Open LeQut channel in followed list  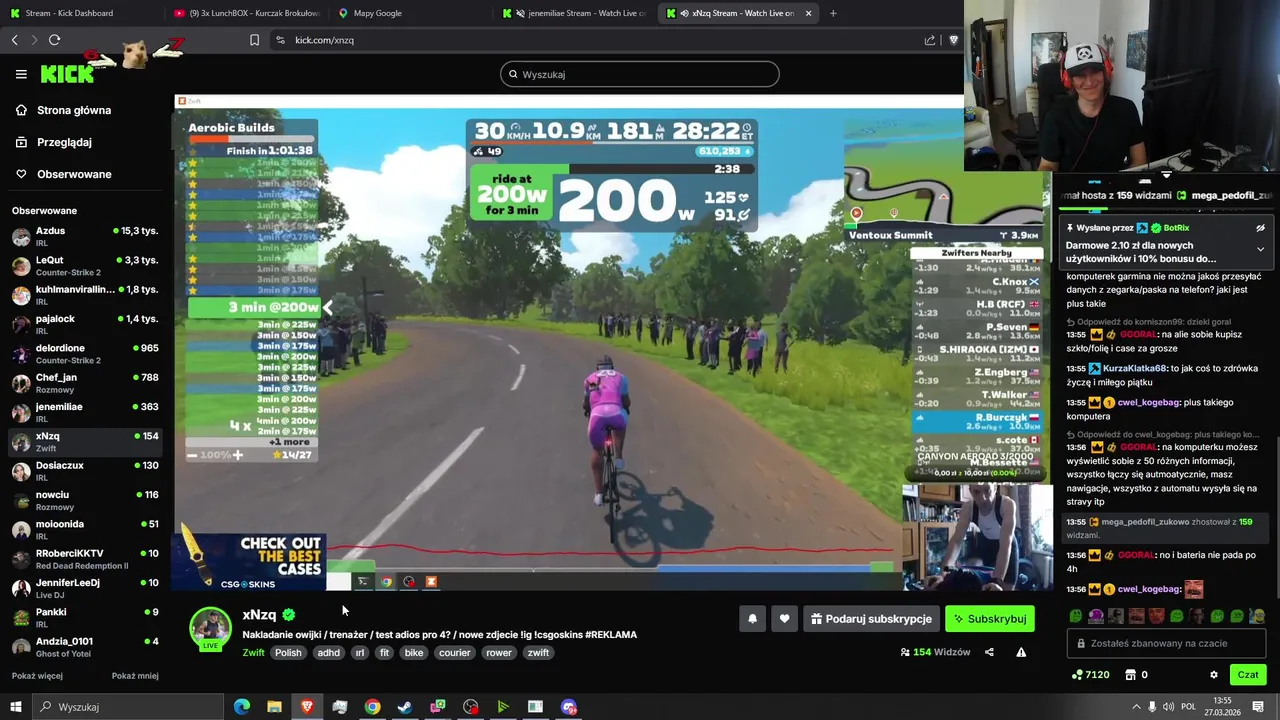coord(85,266)
